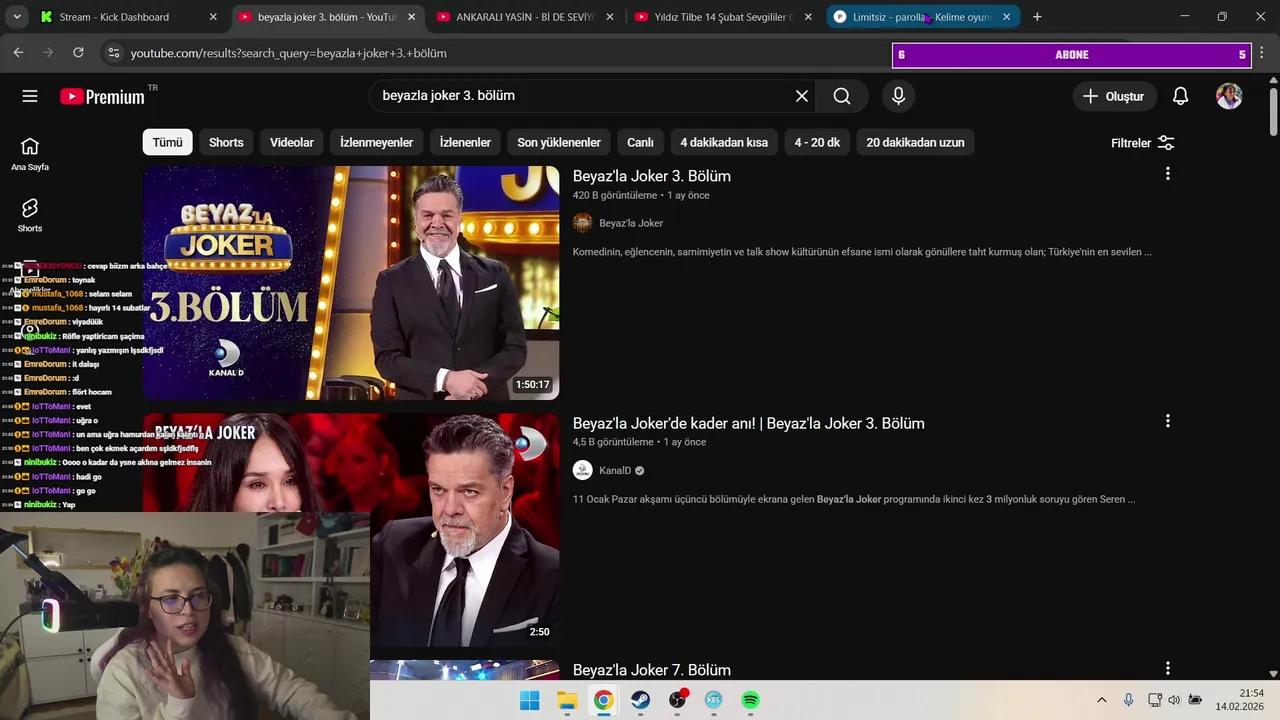
Task: Open a new browser tab with the plus button
Action: coord(1037,17)
